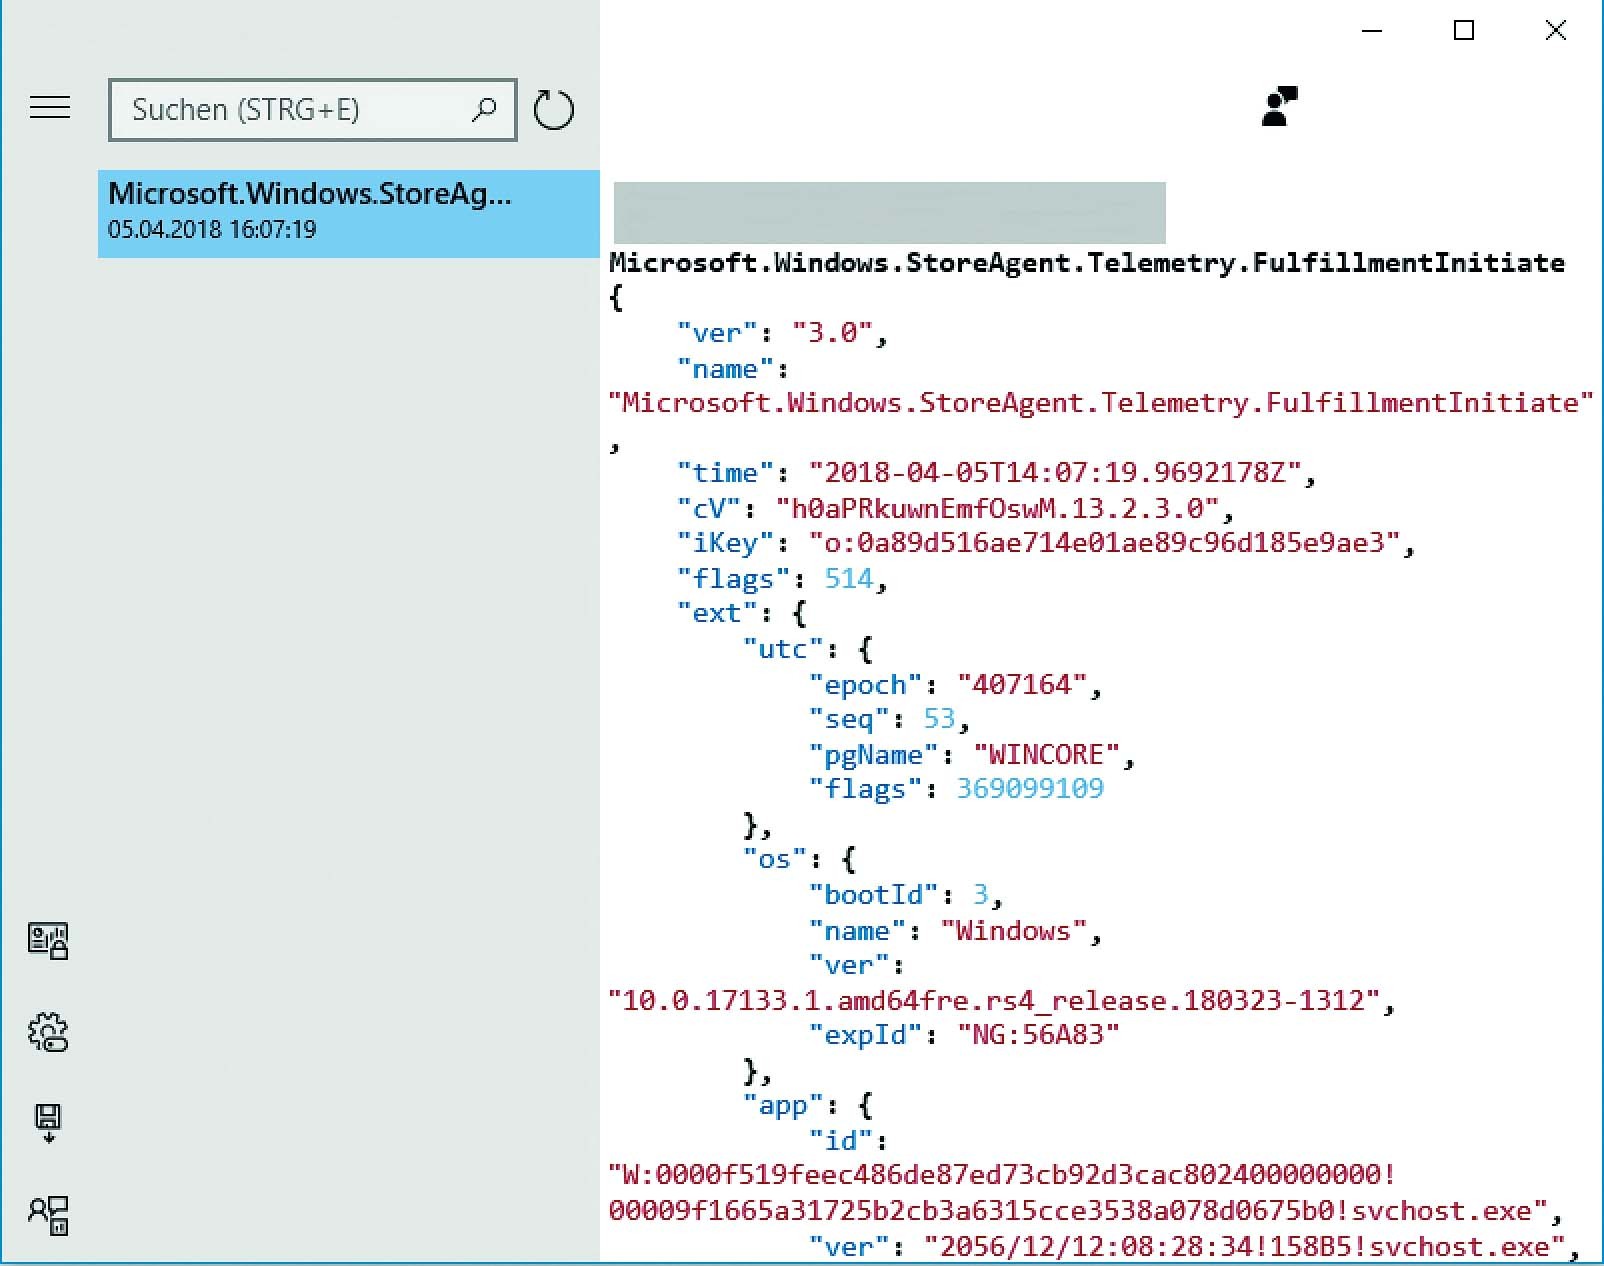This screenshot has width=1604, height=1266.
Task: Open privacy settings gear icon in sidebar
Action: 48,1032
